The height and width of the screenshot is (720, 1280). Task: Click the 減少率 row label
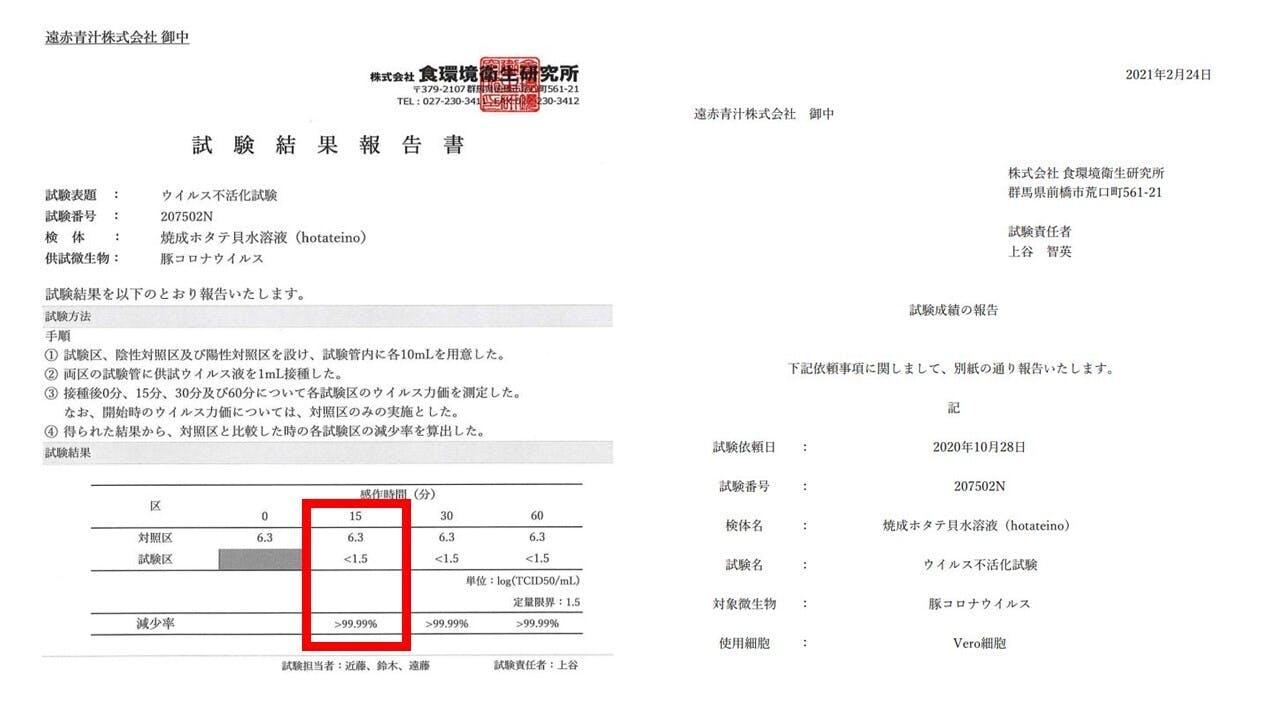pos(155,624)
